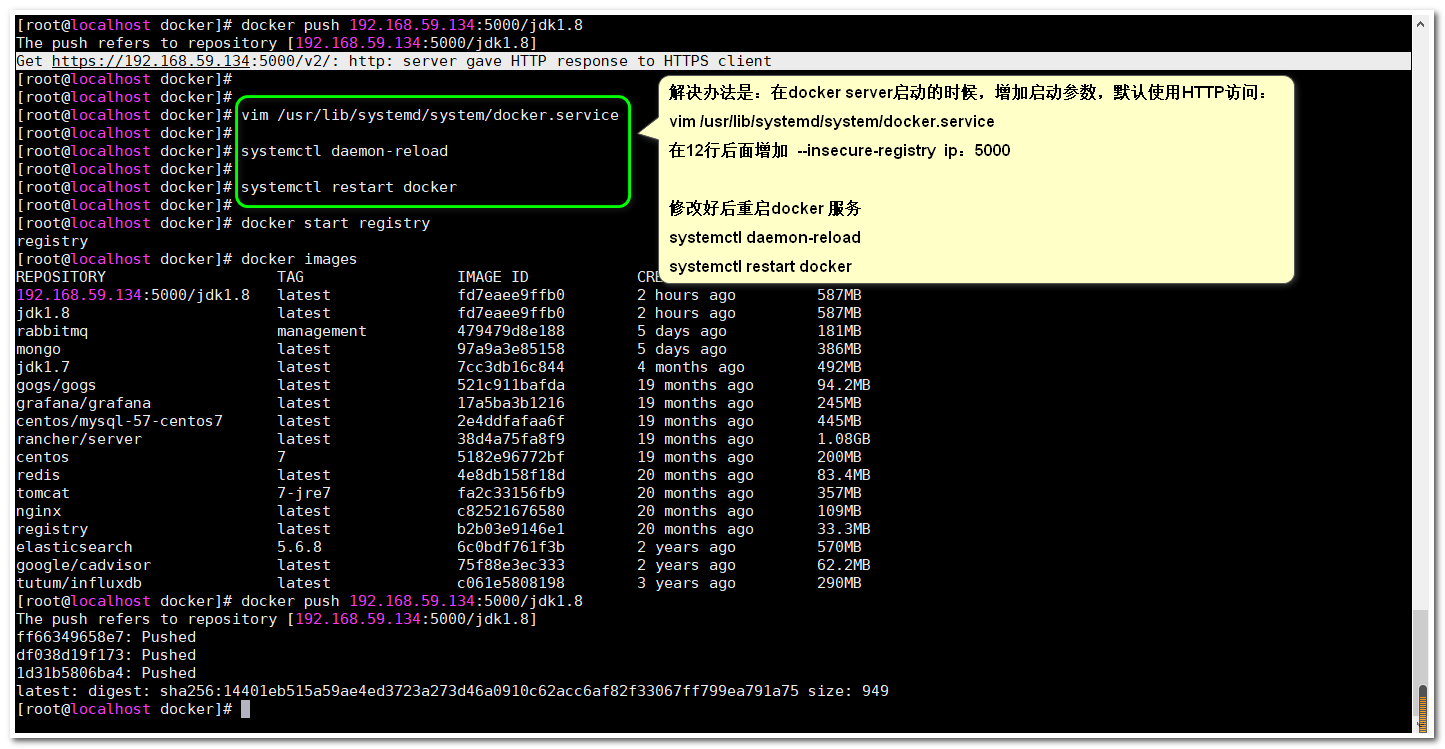
Task: Click the 'docker start registry' command
Action: tap(336, 223)
